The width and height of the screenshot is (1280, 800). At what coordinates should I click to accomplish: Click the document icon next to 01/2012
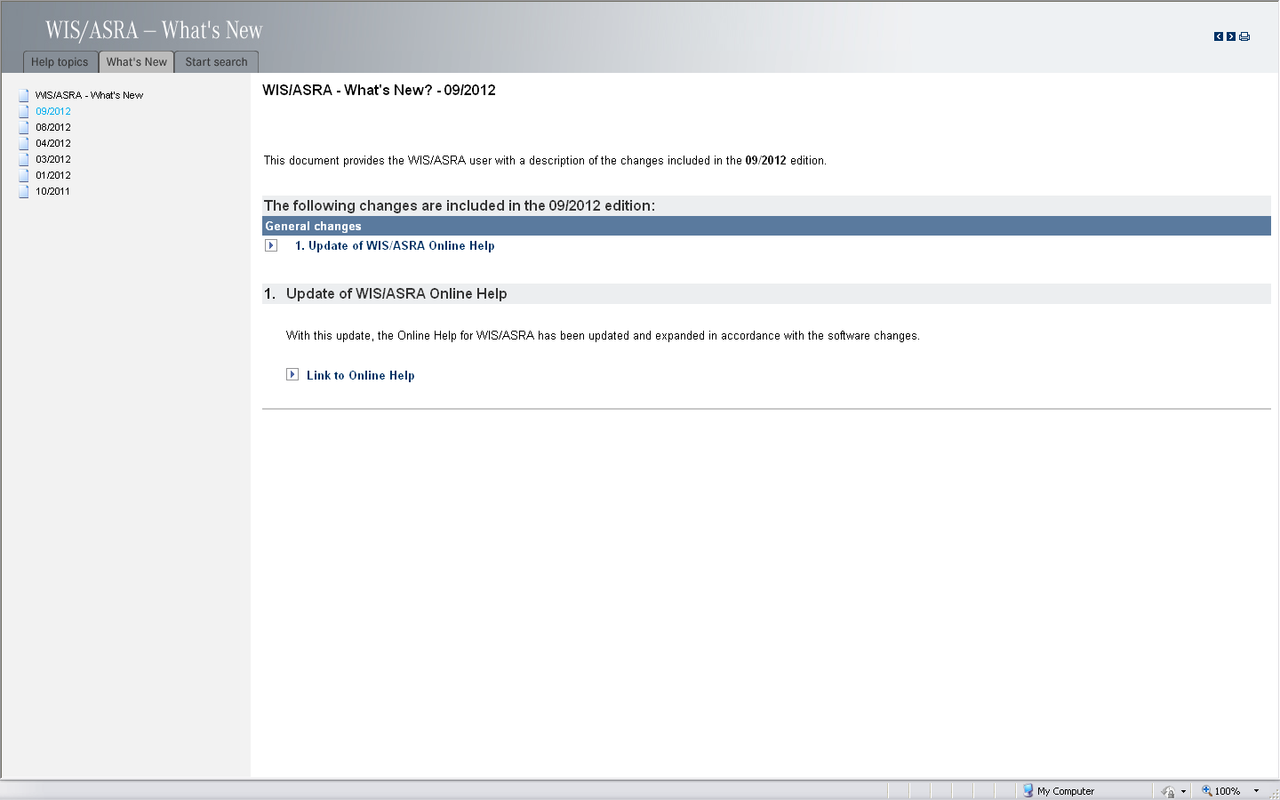pos(24,175)
